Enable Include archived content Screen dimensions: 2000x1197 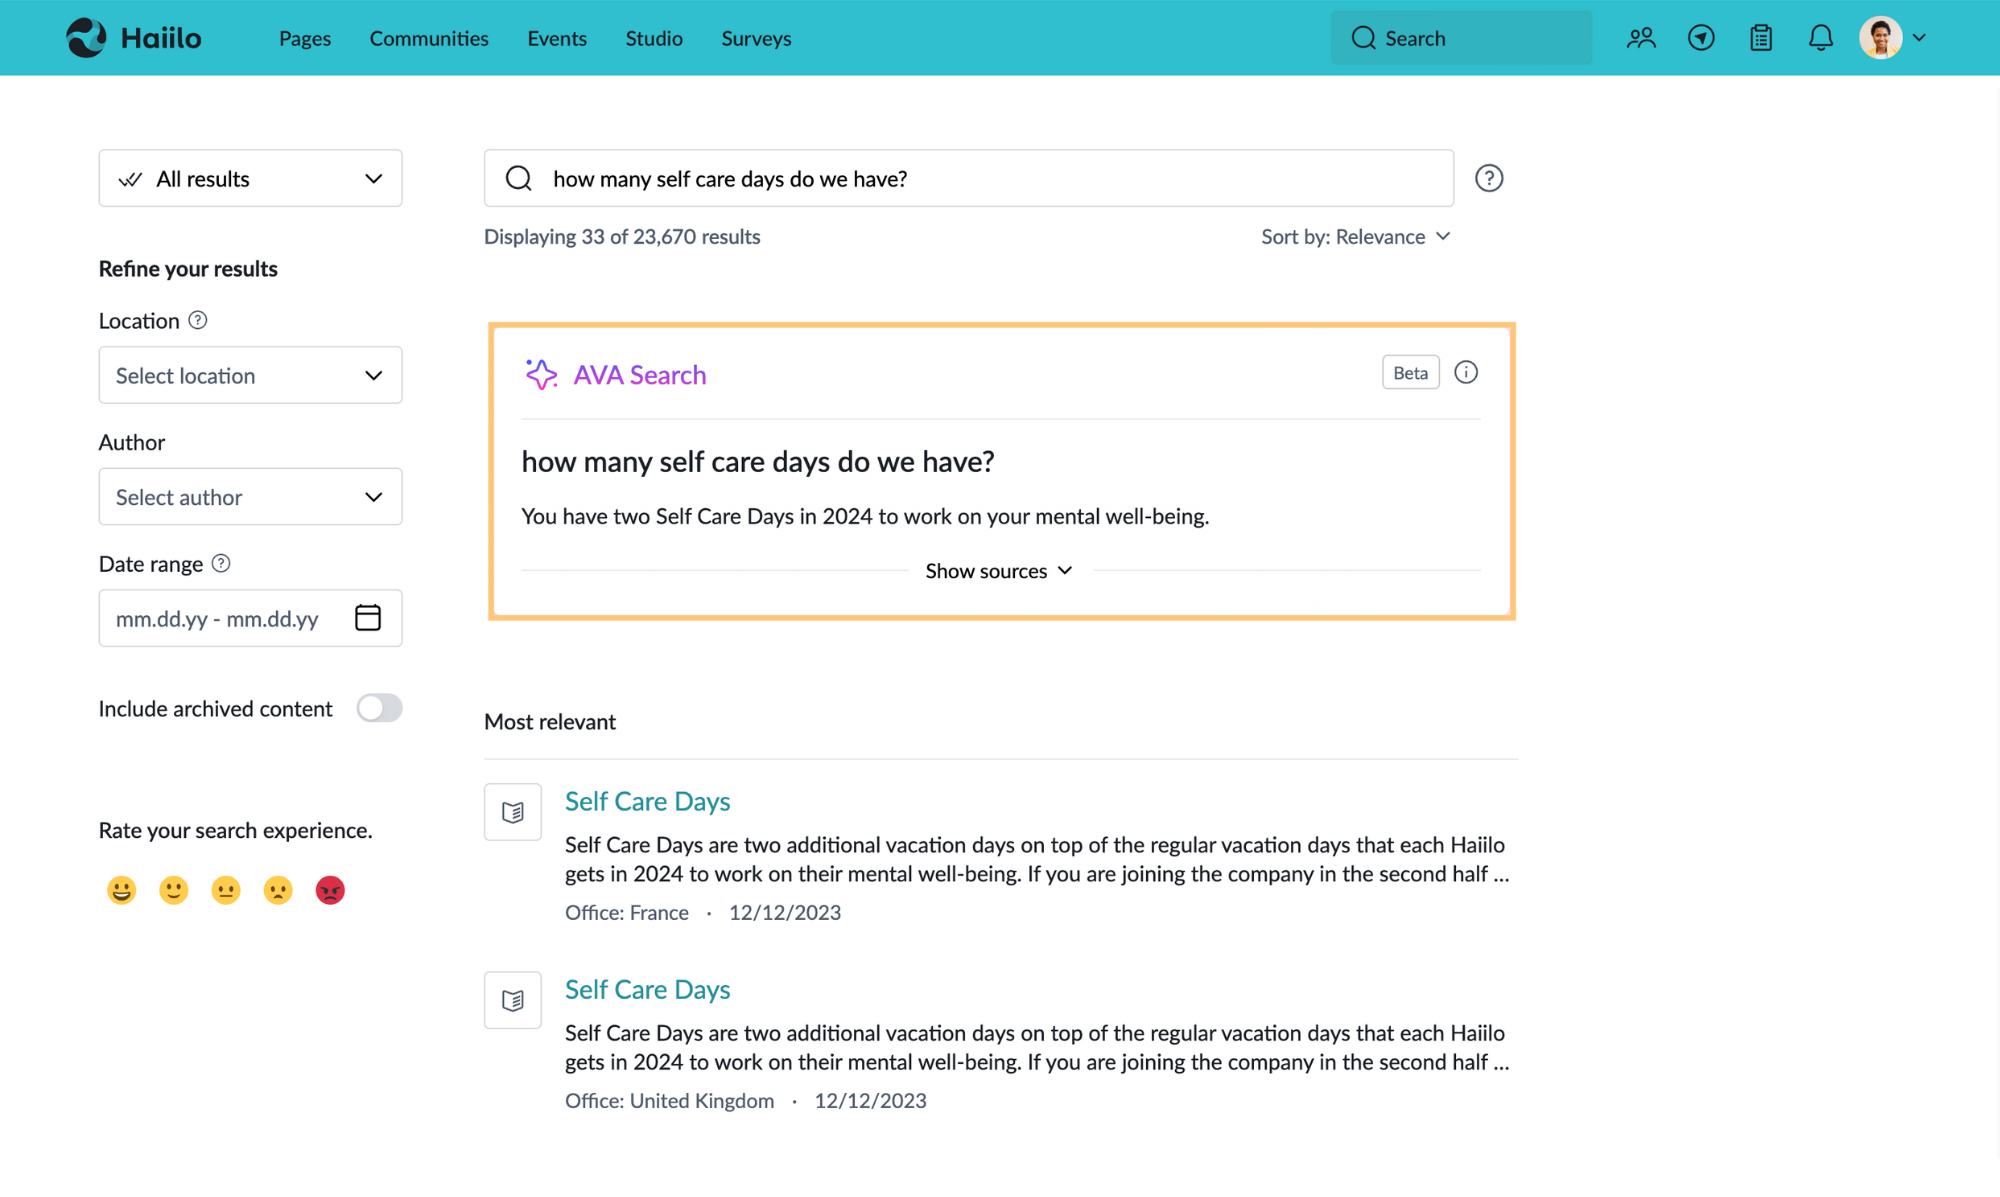pyautogui.click(x=379, y=708)
